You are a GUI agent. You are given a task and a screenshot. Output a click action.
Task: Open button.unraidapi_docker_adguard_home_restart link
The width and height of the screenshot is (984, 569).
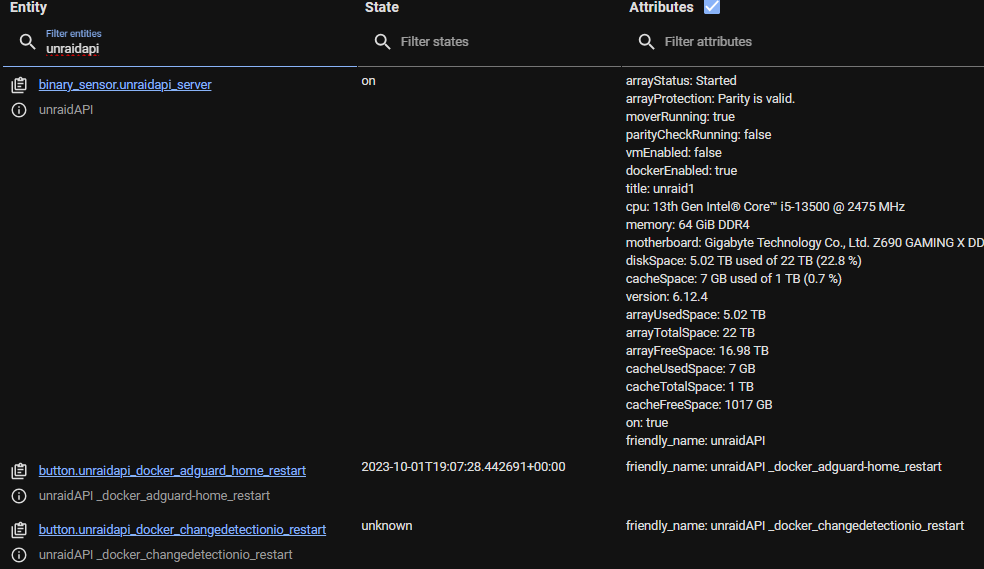[x=172, y=471]
